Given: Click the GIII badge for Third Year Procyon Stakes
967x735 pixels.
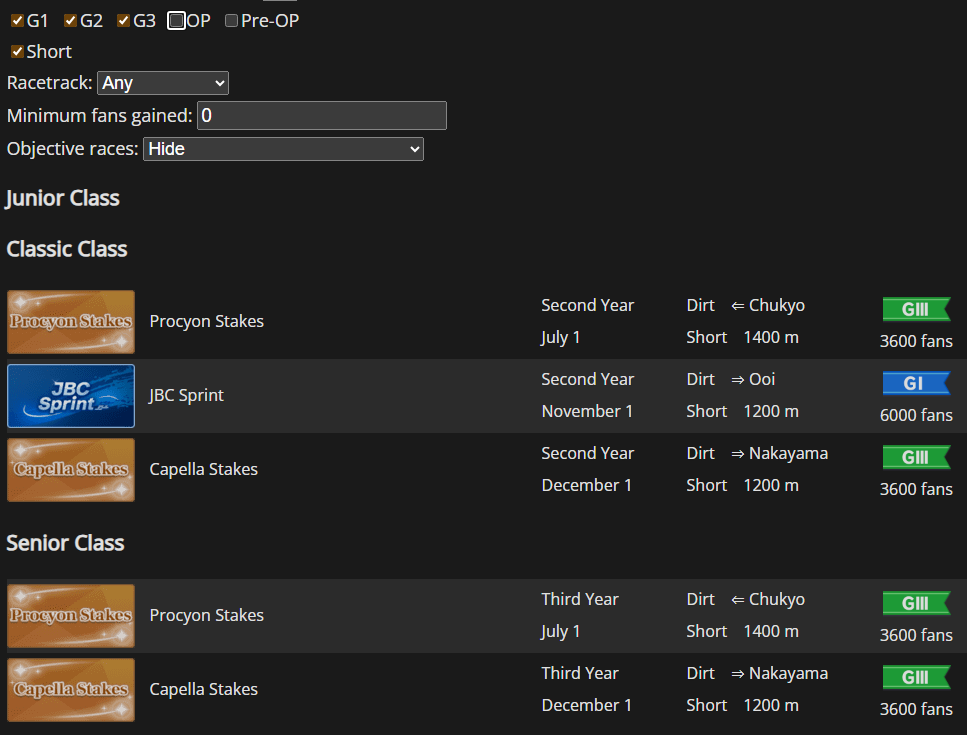Looking at the screenshot, I should 916,604.
